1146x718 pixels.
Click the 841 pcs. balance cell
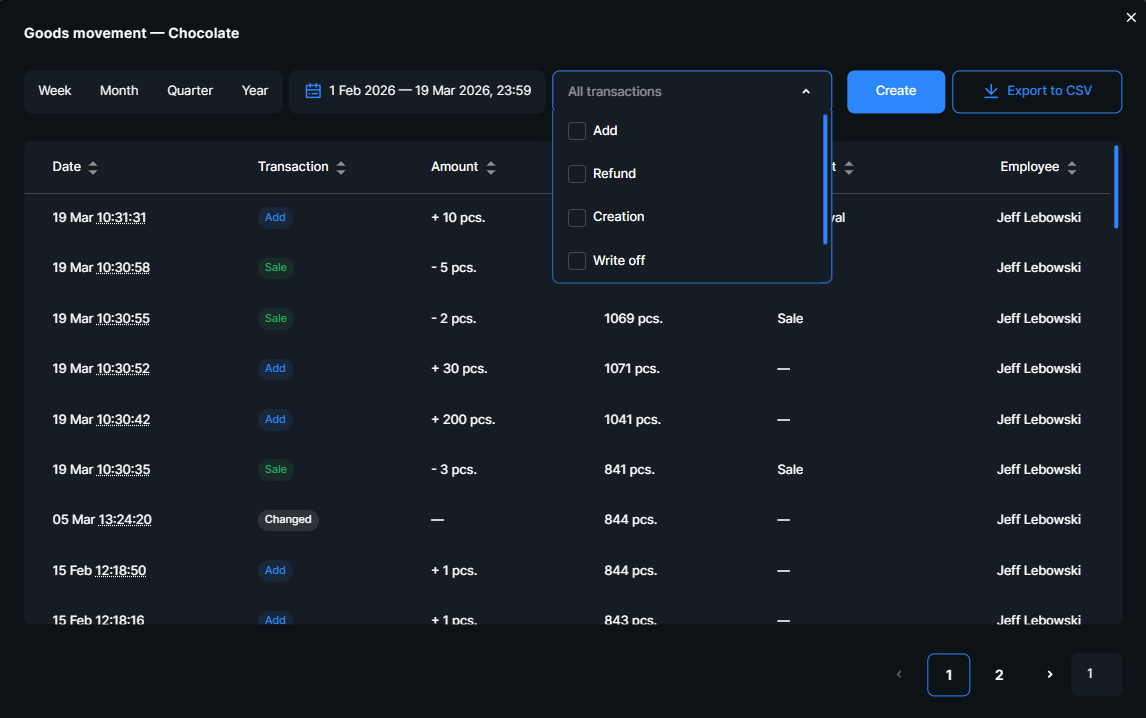click(x=629, y=469)
